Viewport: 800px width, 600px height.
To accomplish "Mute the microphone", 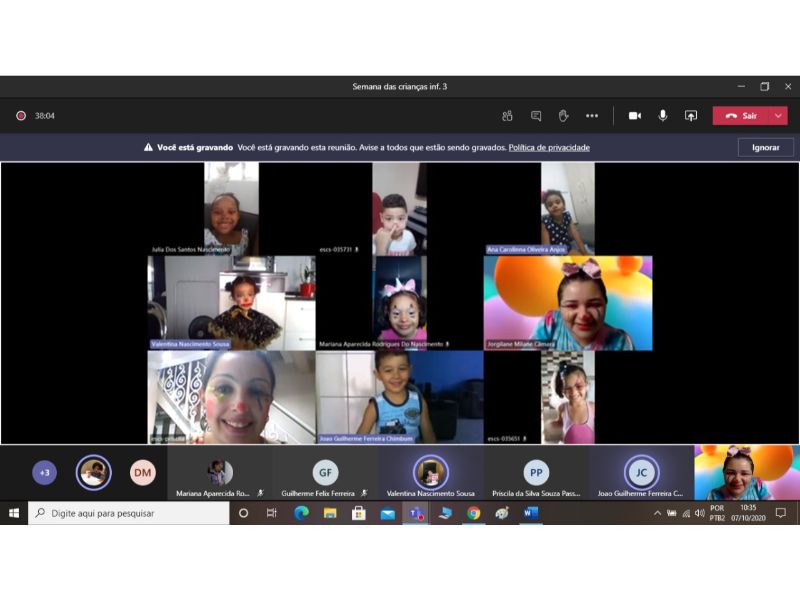I will [x=662, y=116].
